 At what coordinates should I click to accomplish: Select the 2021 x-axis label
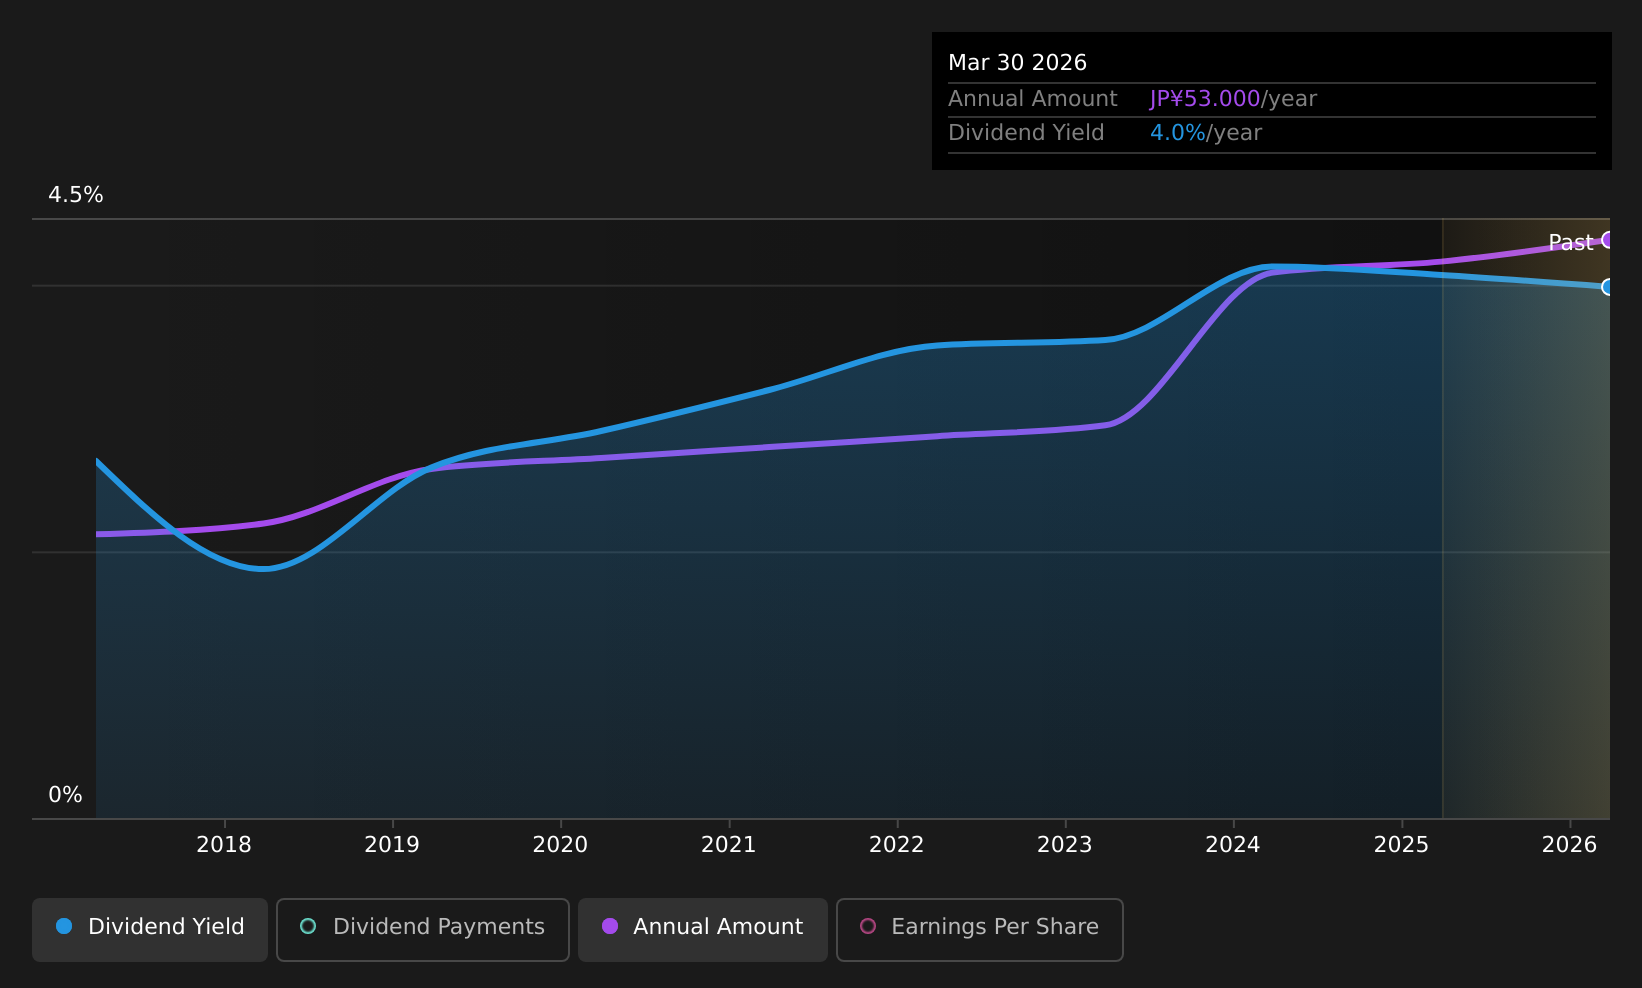[x=729, y=845]
